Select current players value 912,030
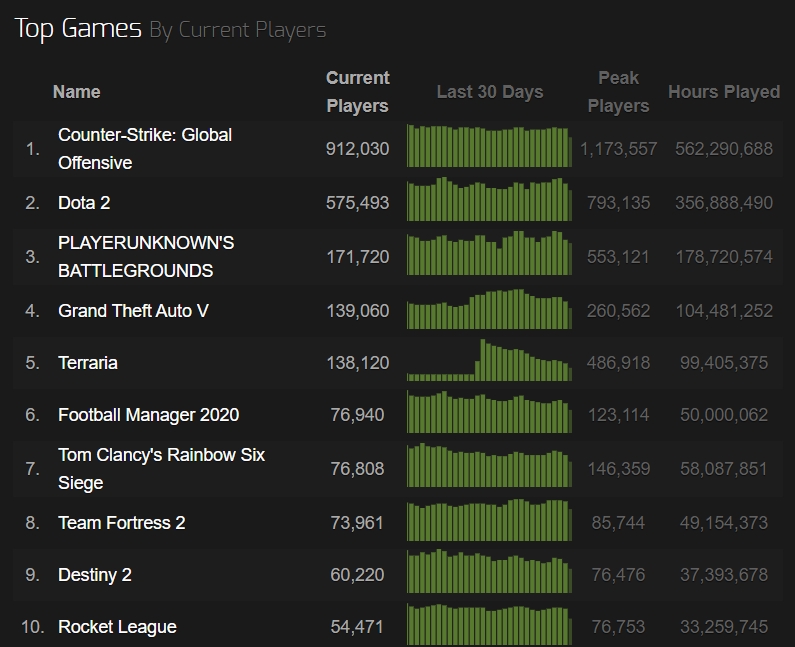The width and height of the screenshot is (795, 647). point(357,149)
